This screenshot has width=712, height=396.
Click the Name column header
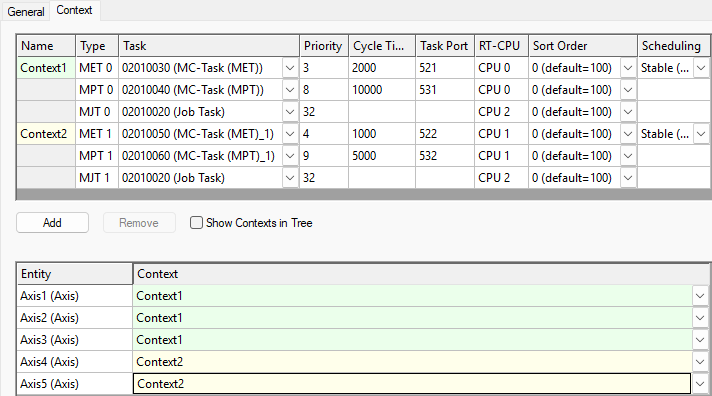(46, 46)
